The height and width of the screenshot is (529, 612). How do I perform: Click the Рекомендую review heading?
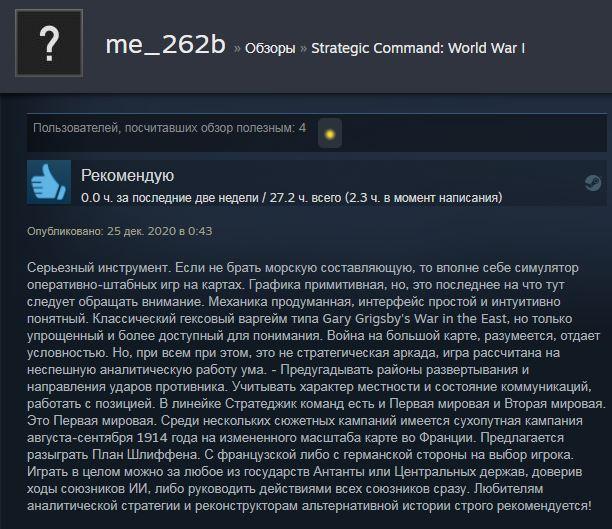[x=128, y=176]
